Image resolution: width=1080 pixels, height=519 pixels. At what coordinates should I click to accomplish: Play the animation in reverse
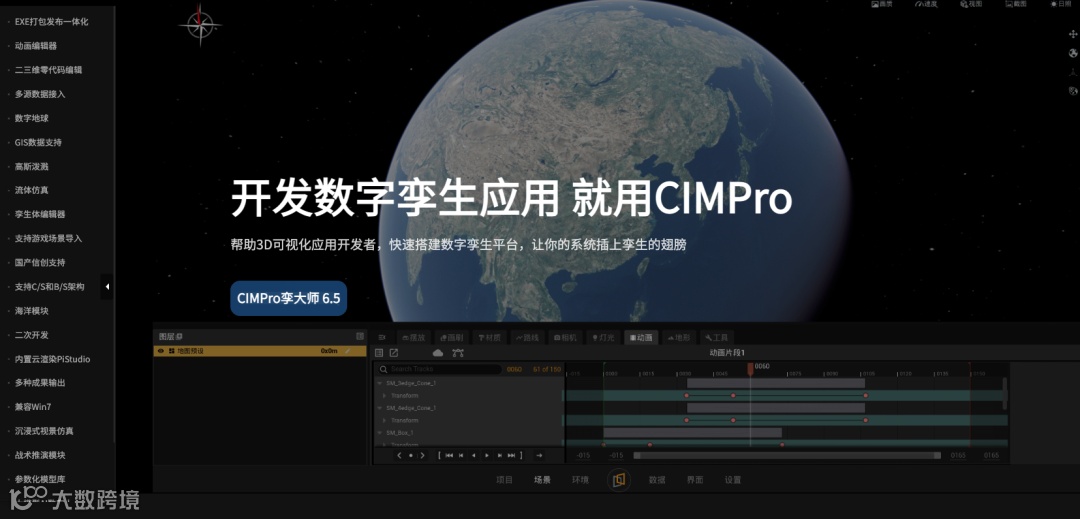[474, 455]
